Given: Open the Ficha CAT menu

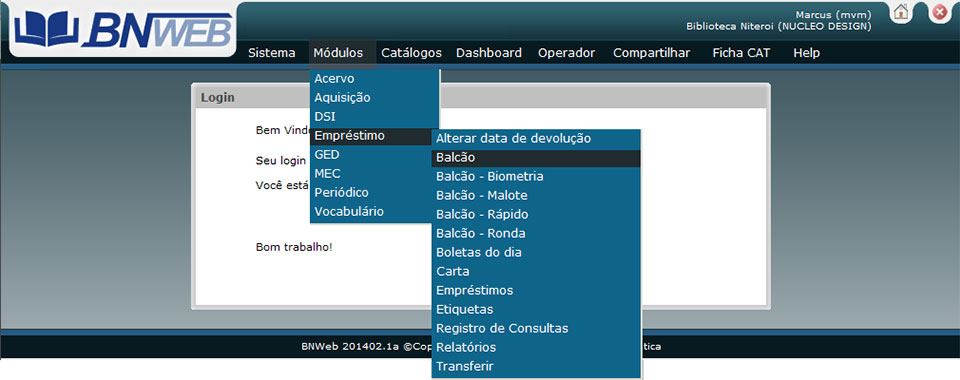Looking at the screenshot, I should click(x=741, y=53).
